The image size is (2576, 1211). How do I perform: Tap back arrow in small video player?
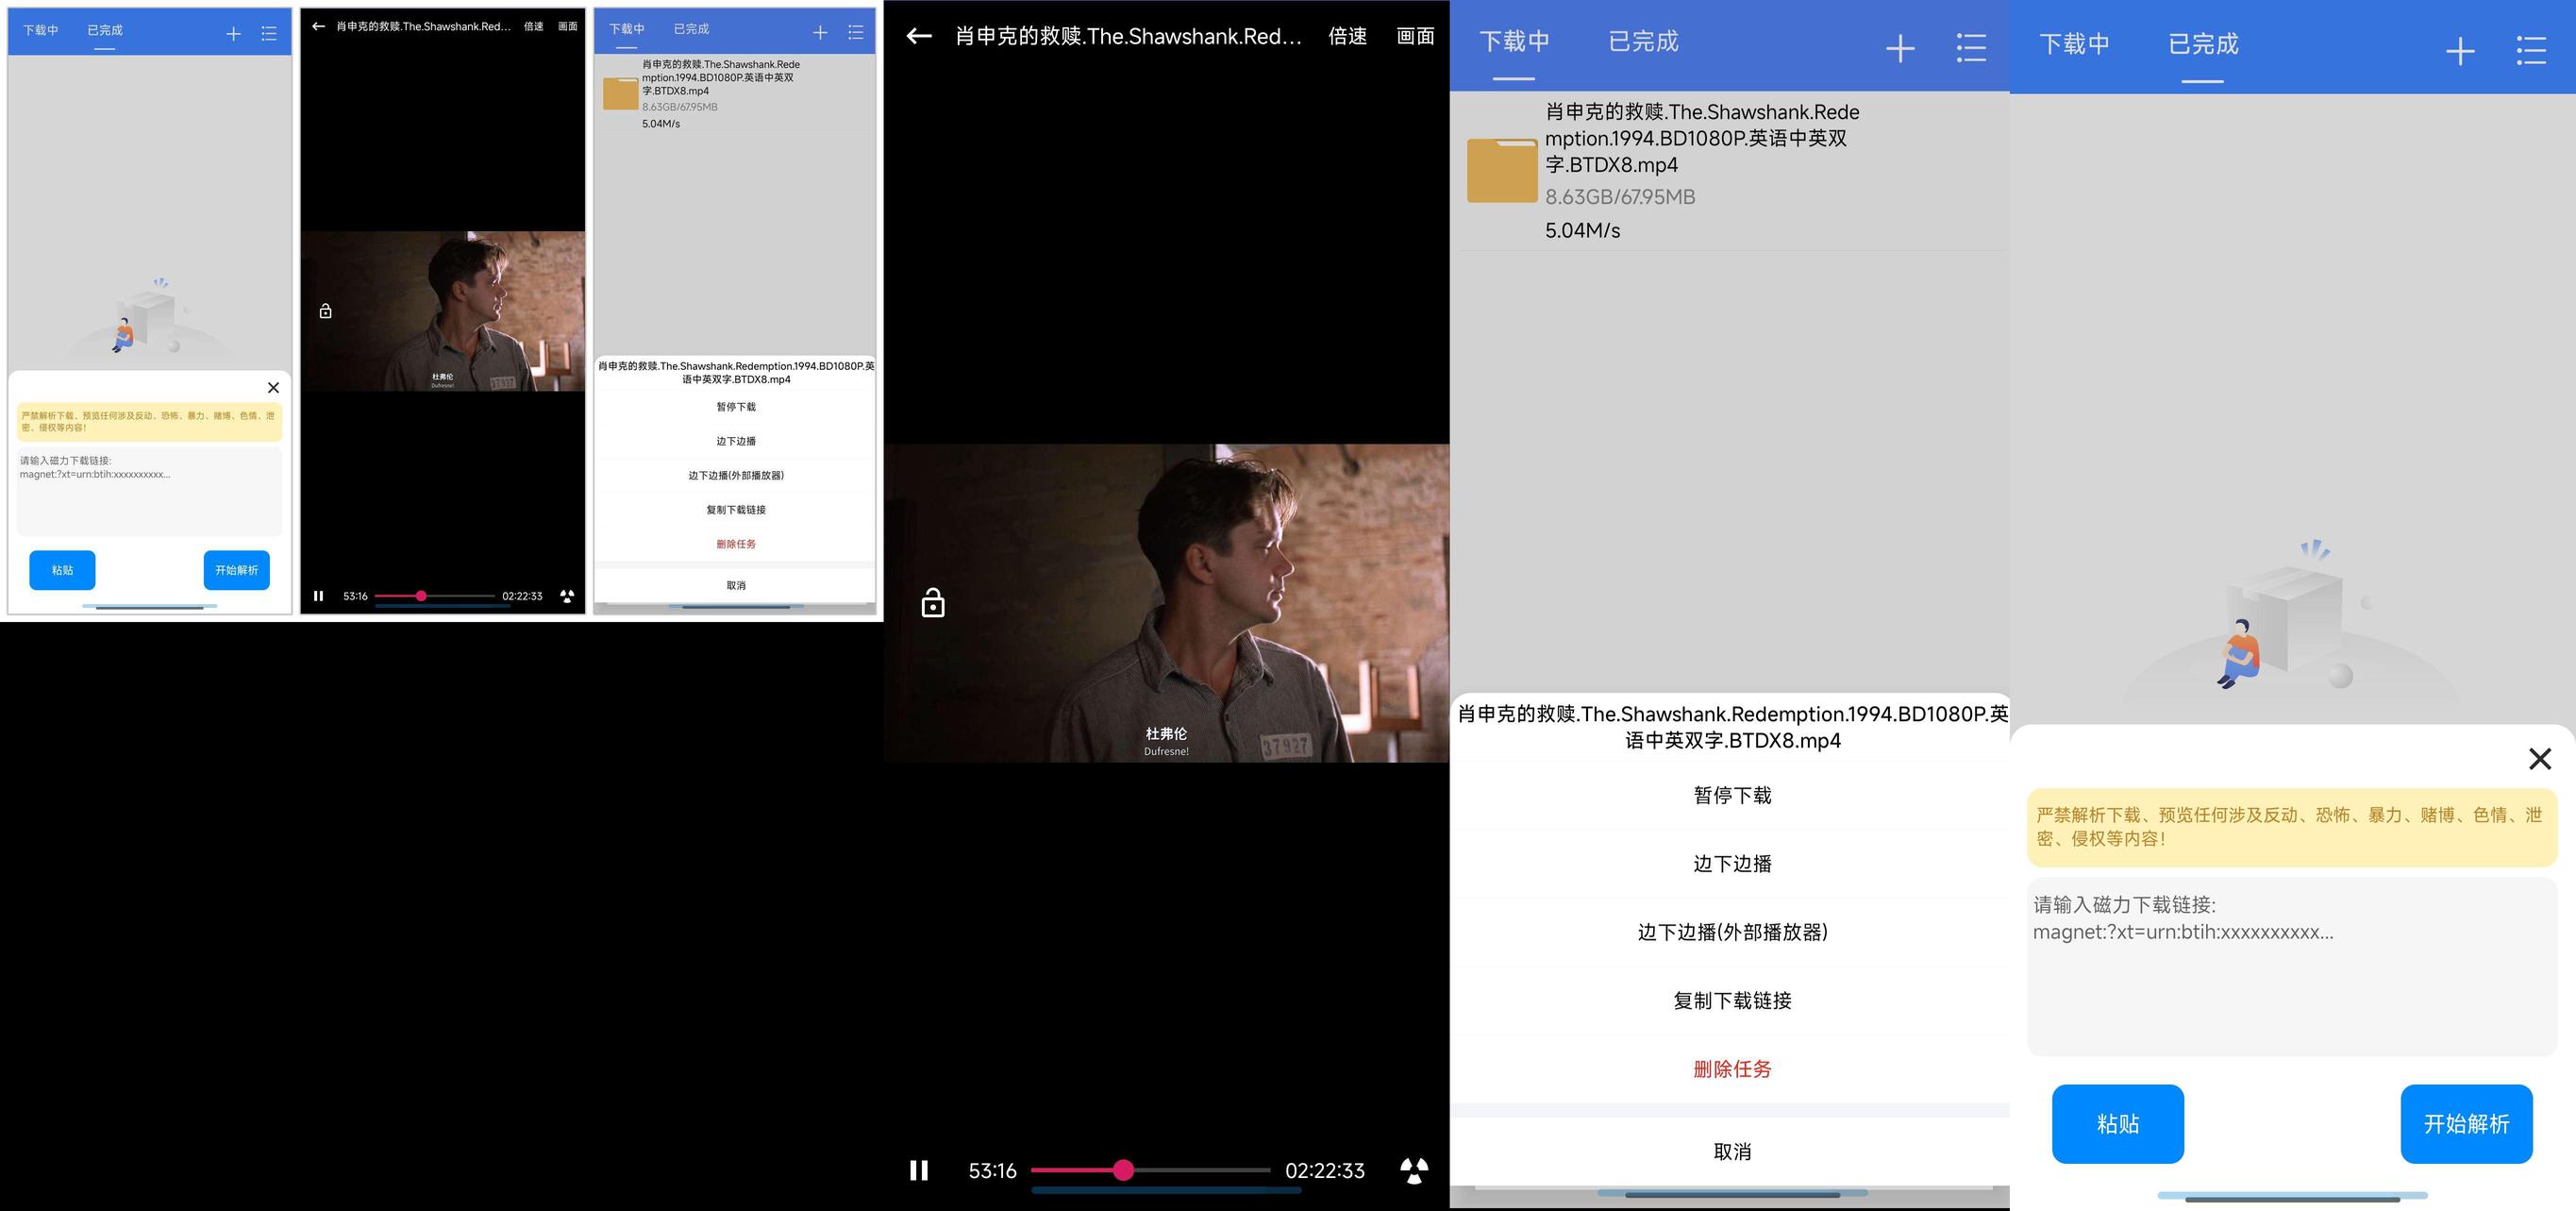tap(318, 26)
